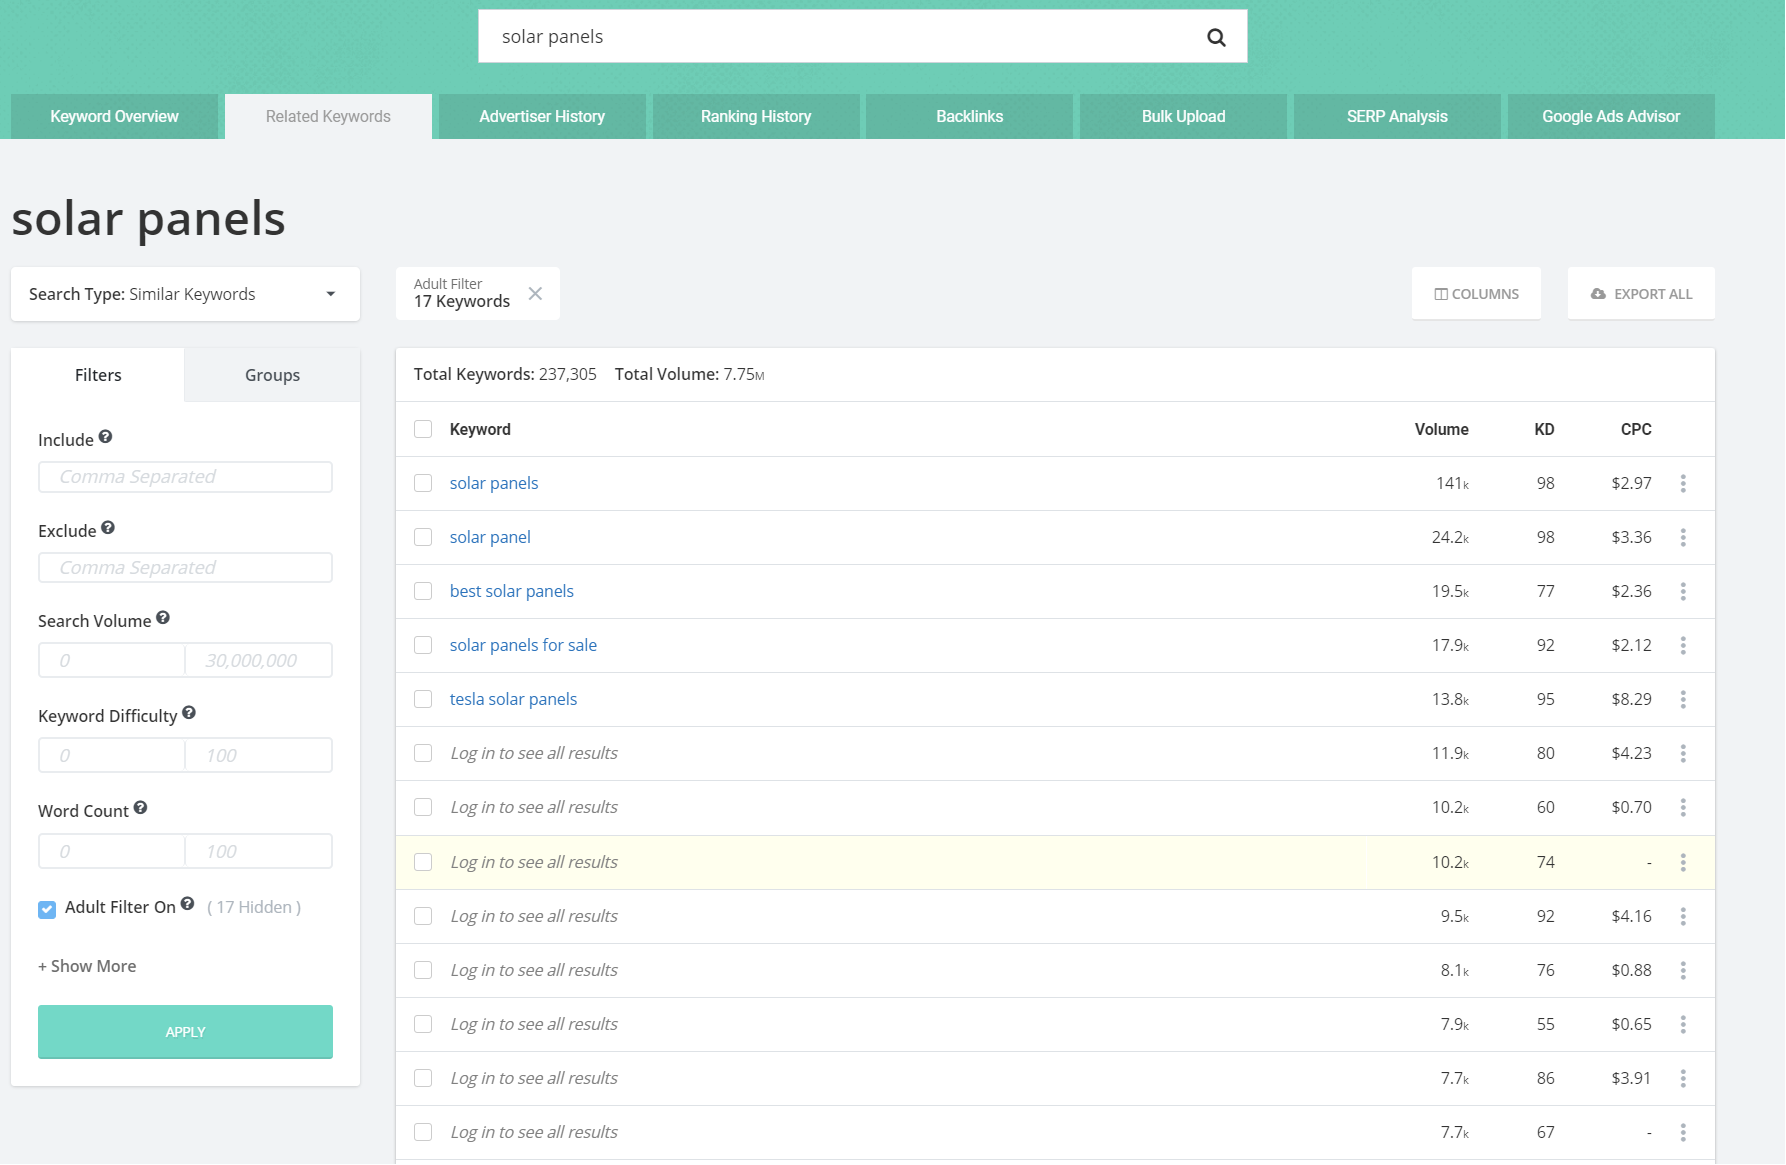This screenshot has width=1786, height=1165.
Task: Open row menu for the $0.70 CPC row
Action: [1683, 807]
